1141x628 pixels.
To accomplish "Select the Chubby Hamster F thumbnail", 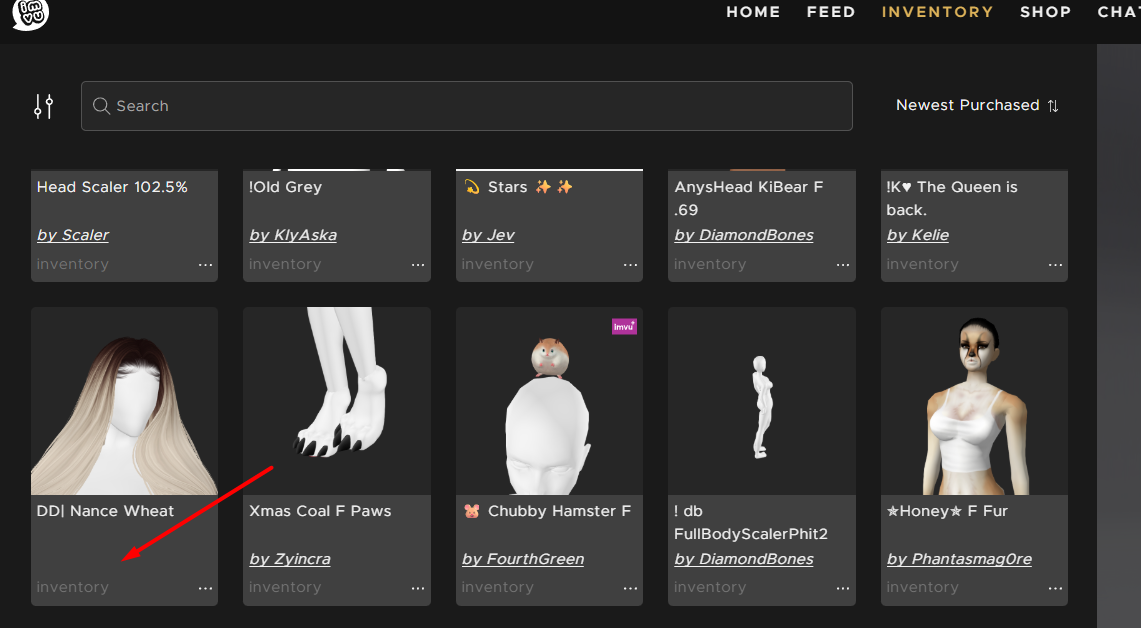I will point(549,401).
